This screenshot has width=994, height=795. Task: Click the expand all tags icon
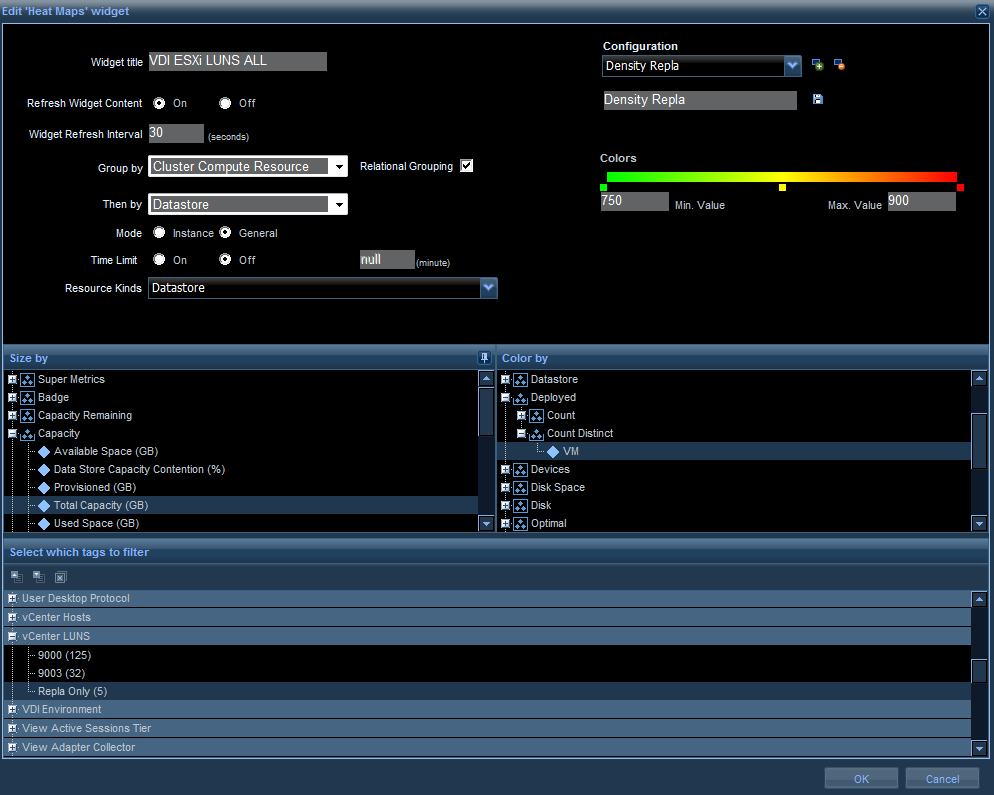tap(38, 577)
